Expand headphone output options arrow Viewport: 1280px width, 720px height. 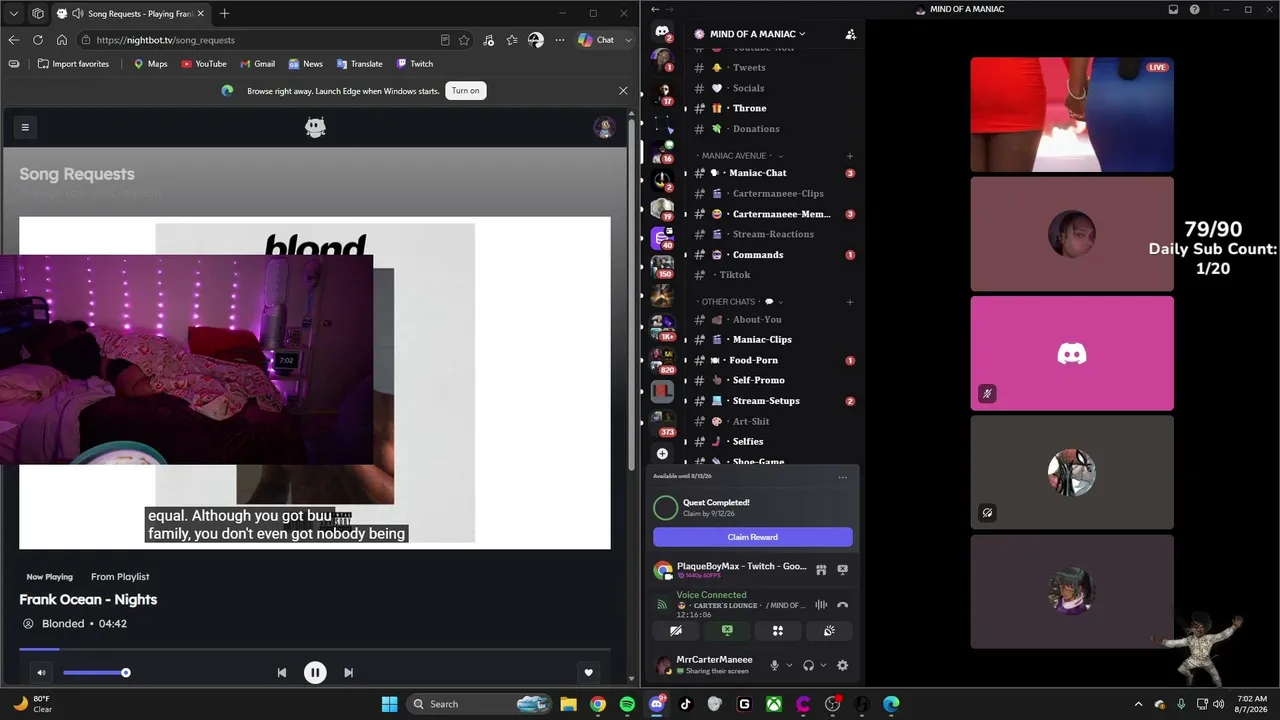[823, 666]
